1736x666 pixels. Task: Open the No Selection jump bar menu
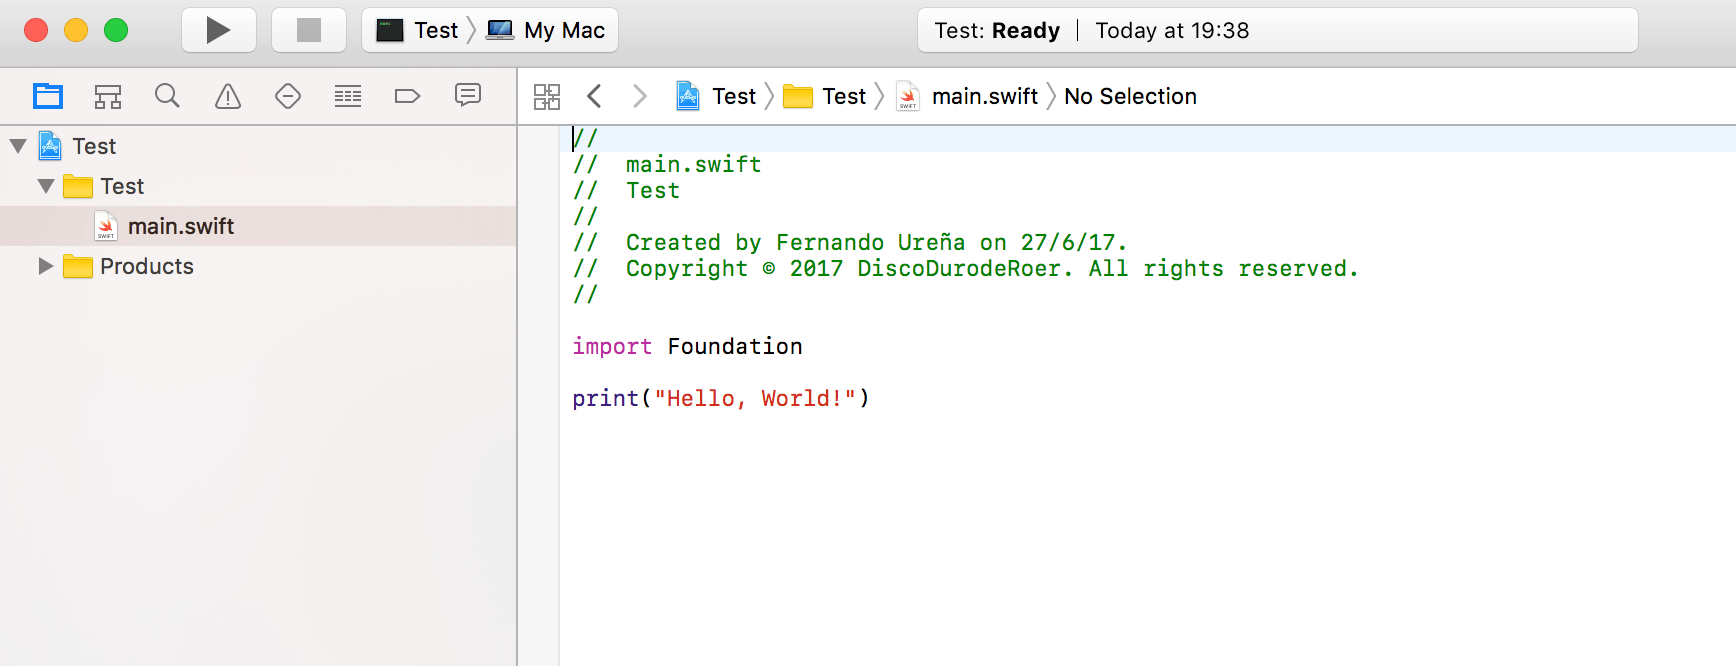(x=1130, y=96)
